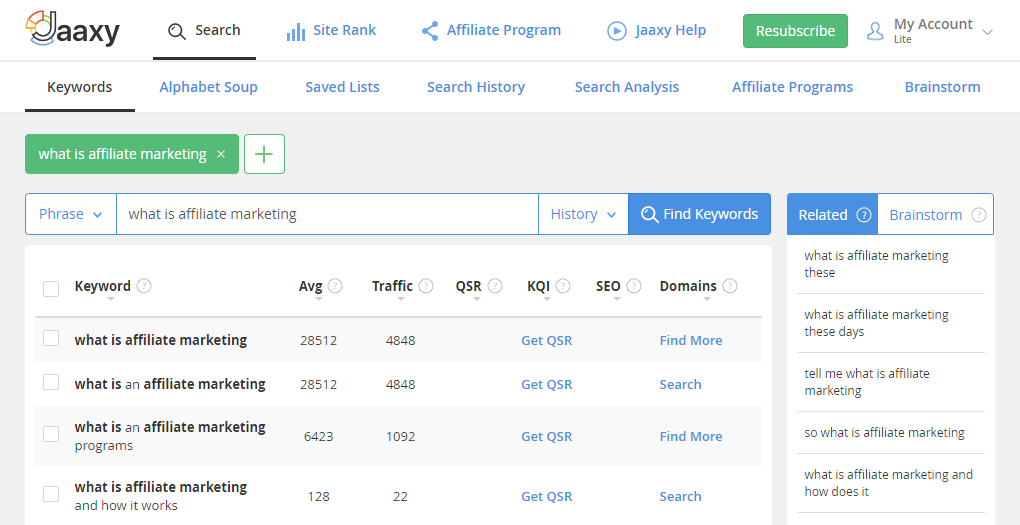The width and height of the screenshot is (1020, 525).
Task: Click help icon on the Related tab
Action: coord(864,215)
